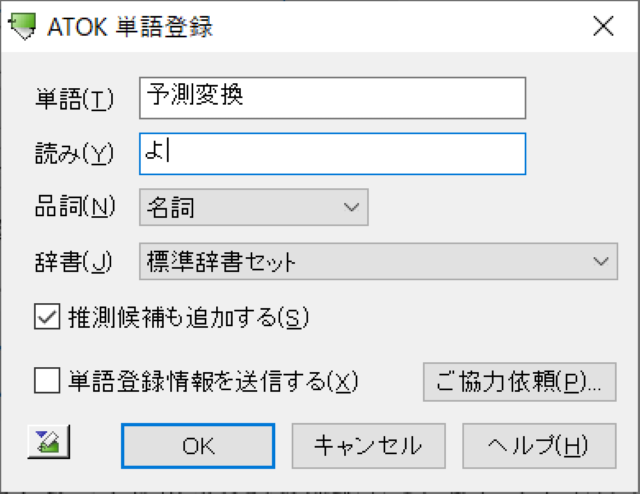This screenshot has height=494, width=640.
Task: Click the ATOK green icon in title bar
Action: 22,26
